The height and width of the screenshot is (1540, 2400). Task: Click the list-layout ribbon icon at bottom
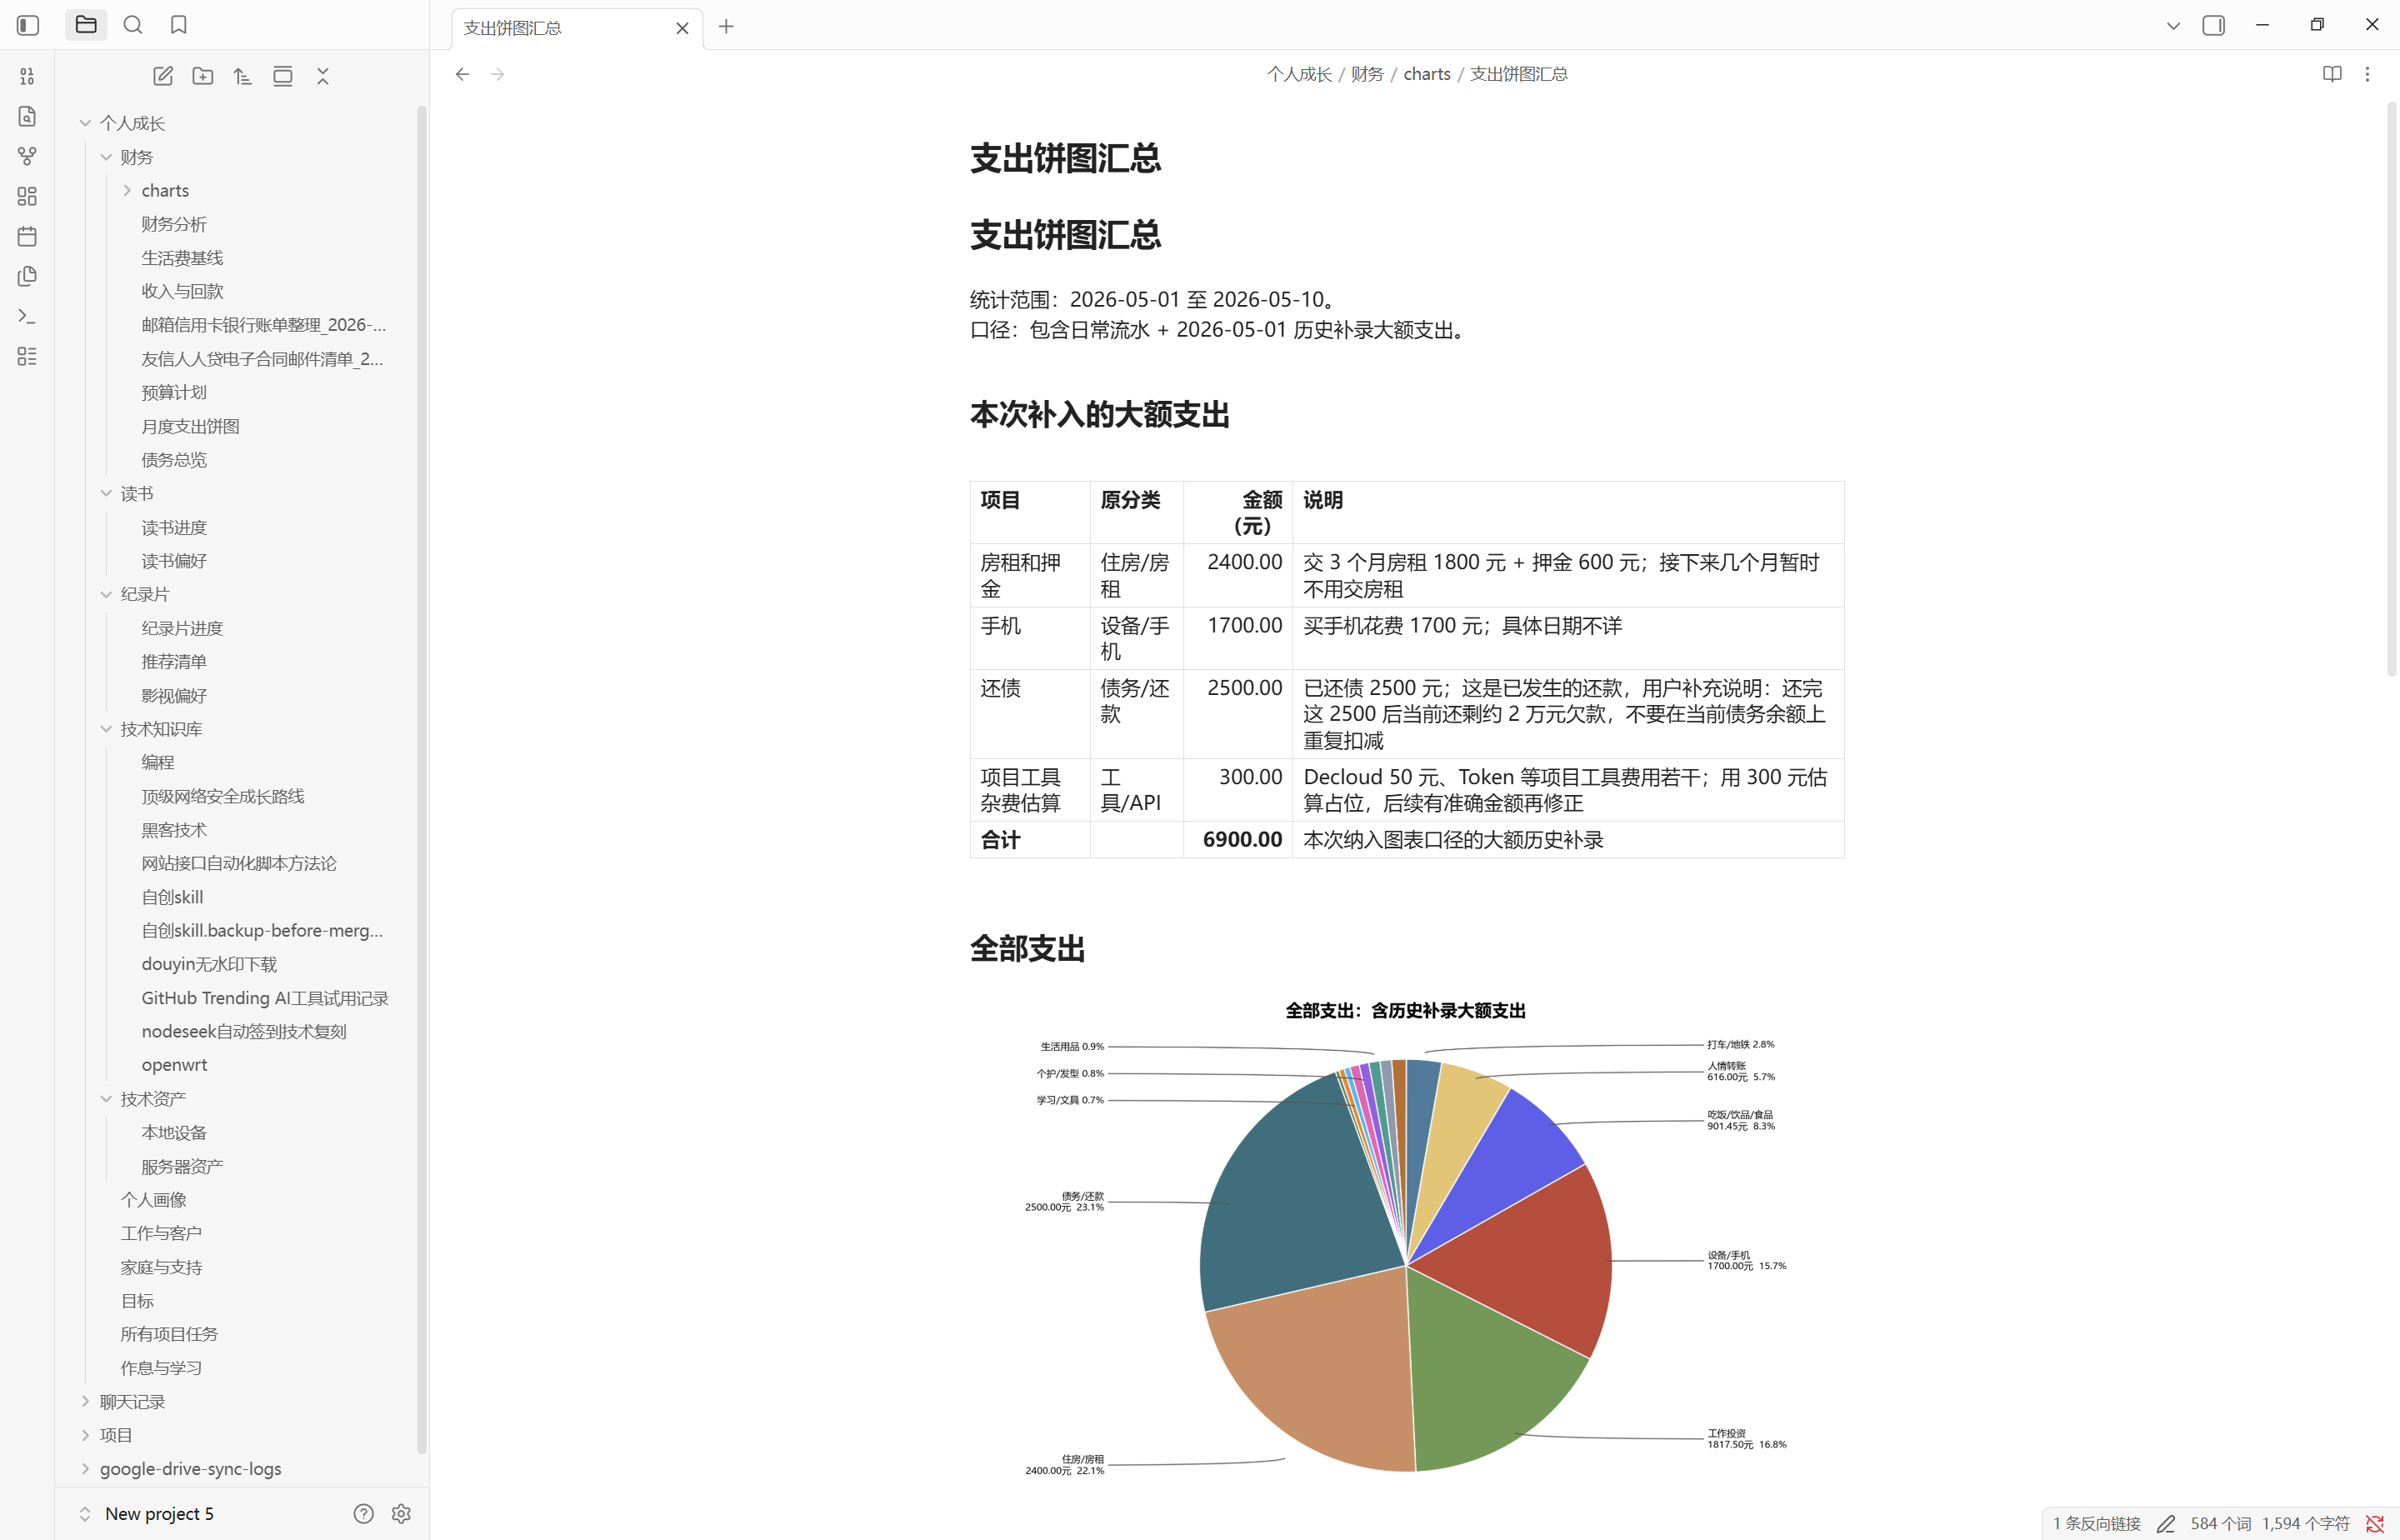[x=27, y=356]
